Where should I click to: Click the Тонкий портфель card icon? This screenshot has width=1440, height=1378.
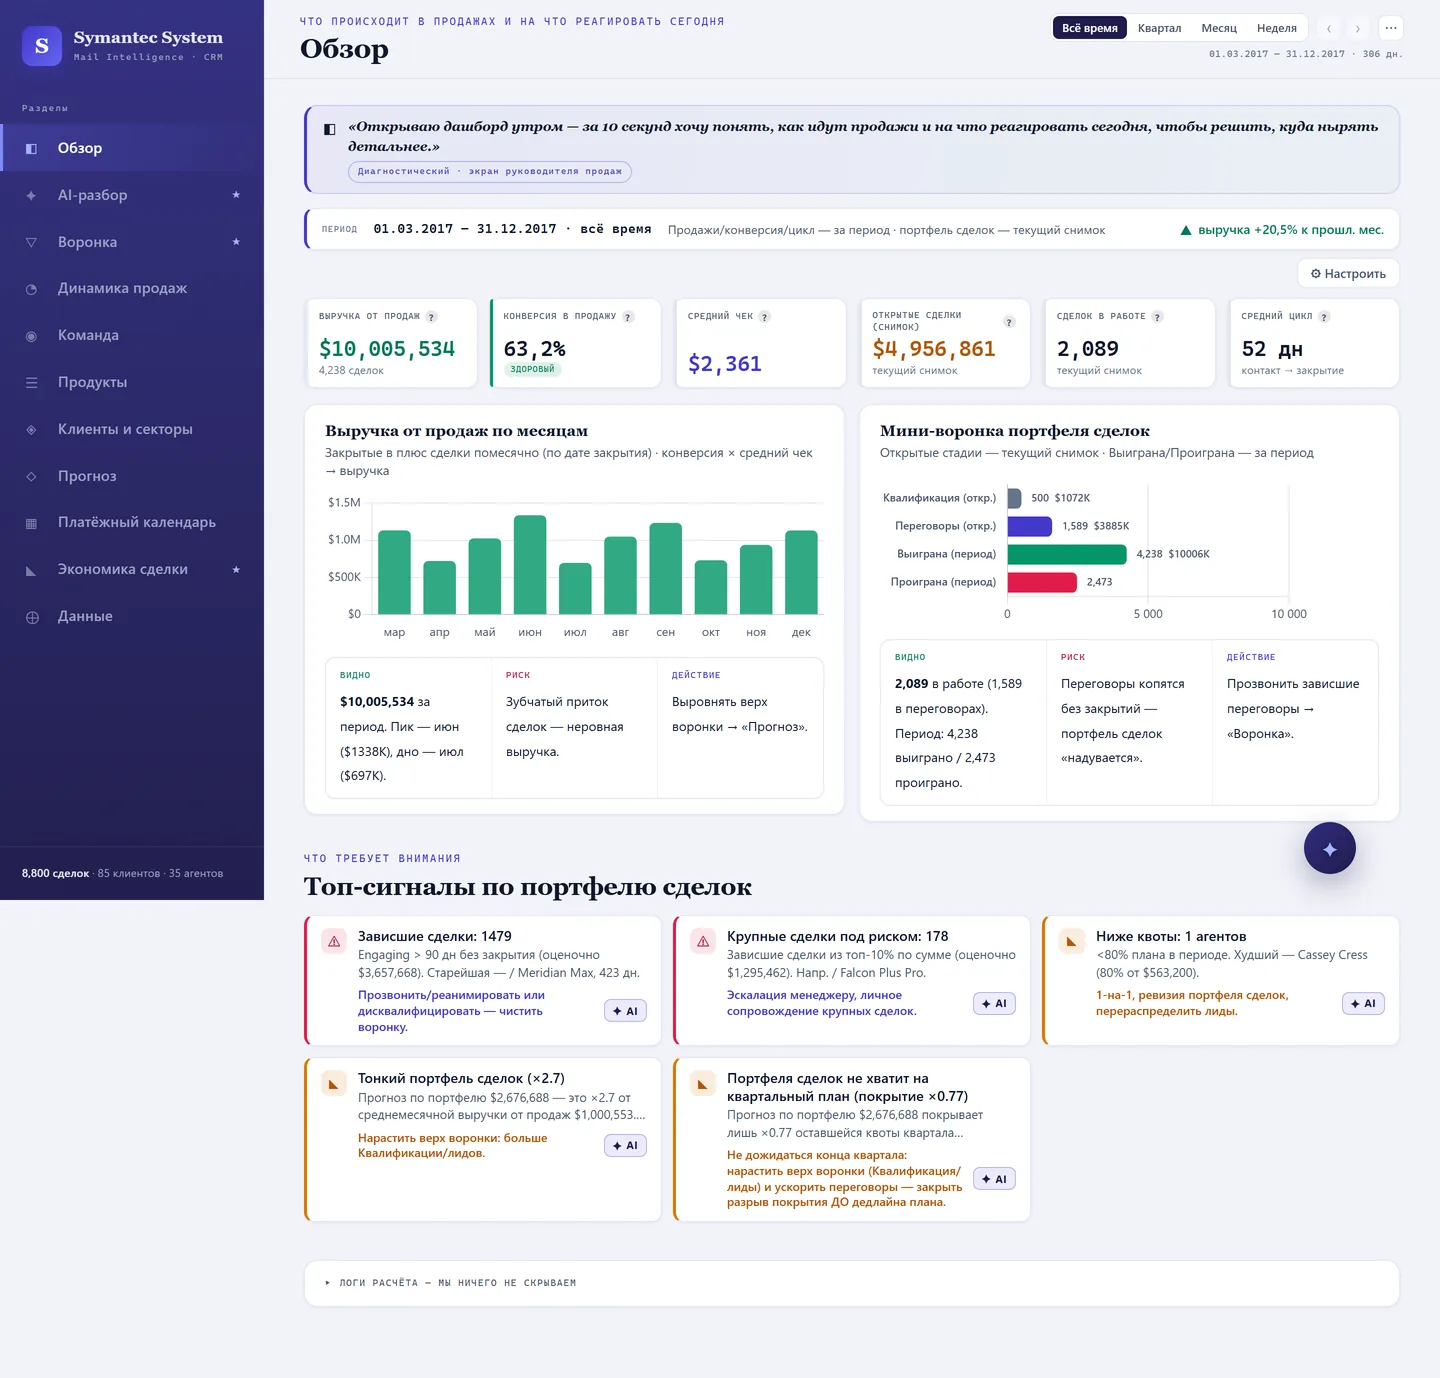click(334, 1083)
